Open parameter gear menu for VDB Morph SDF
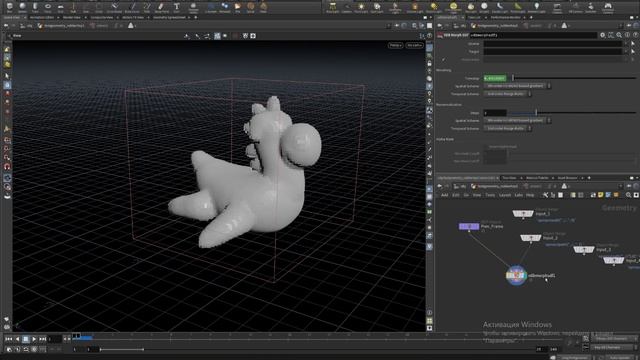Screen dimensions: 640x360 602,35
